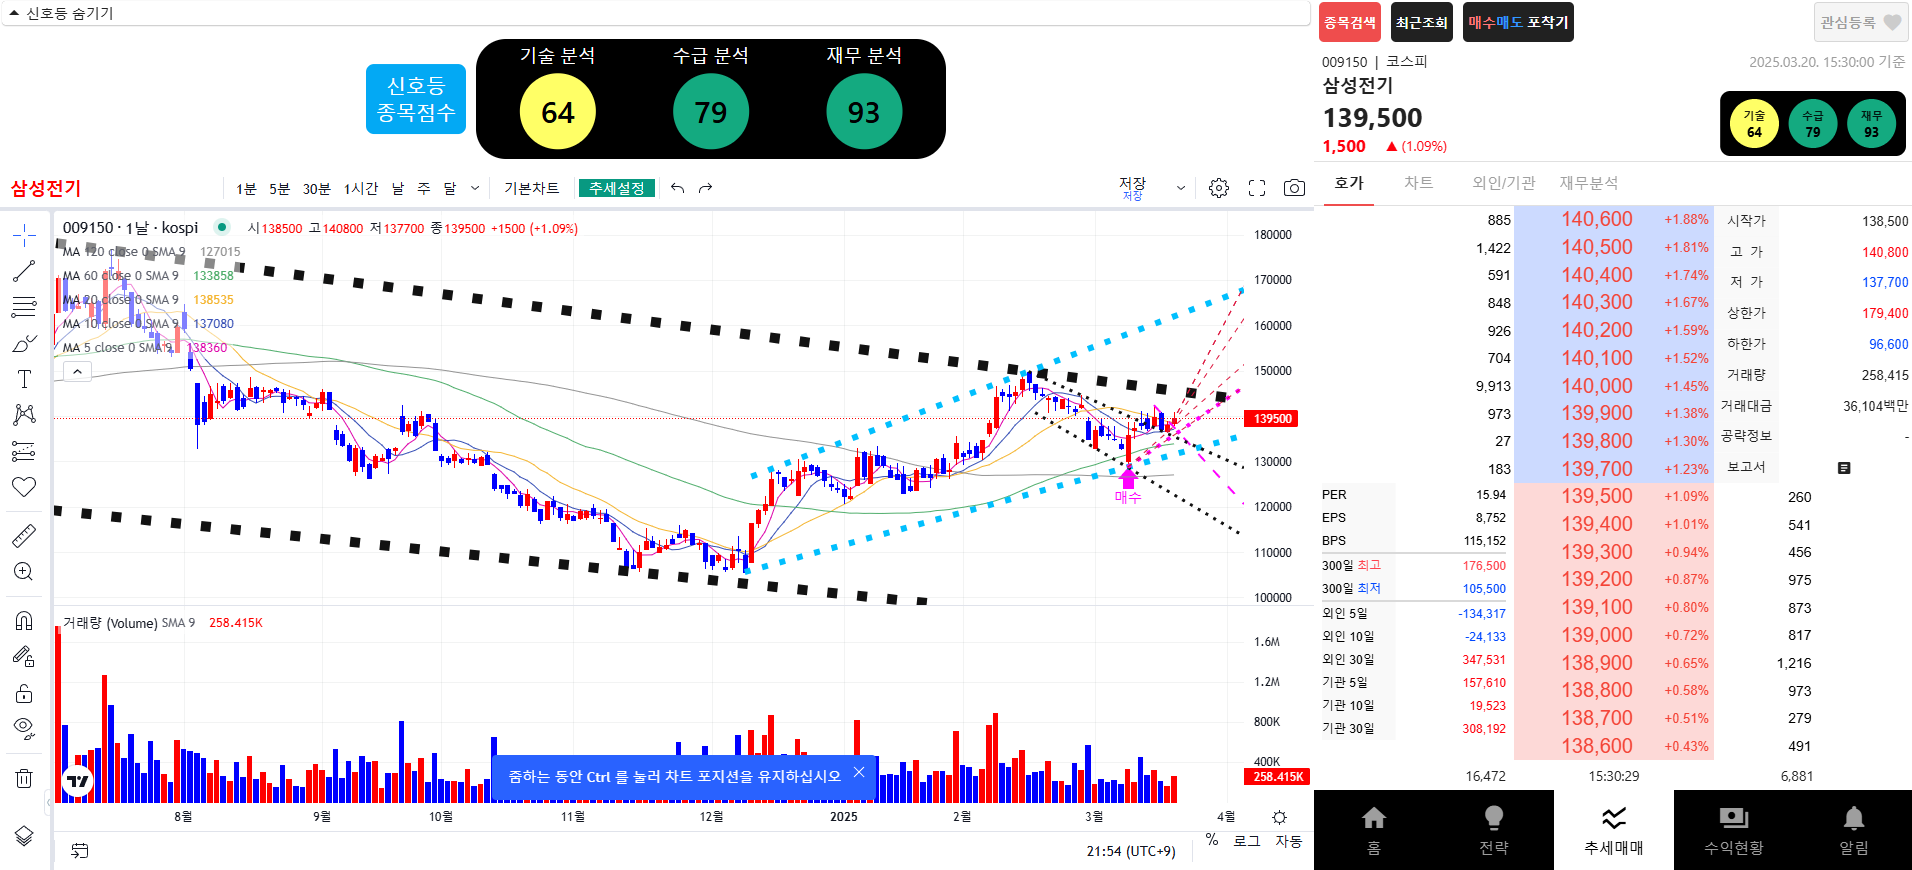Viewport: 1912px width, 870px height.
Task: Expand more time intervals dropdown
Action: [475, 188]
